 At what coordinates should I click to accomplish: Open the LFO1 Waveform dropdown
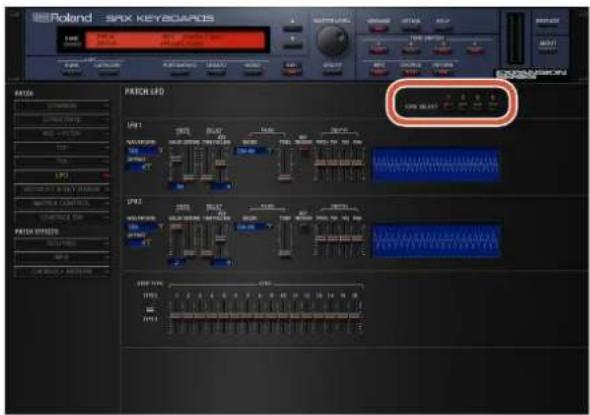pyautogui.click(x=144, y=151)
